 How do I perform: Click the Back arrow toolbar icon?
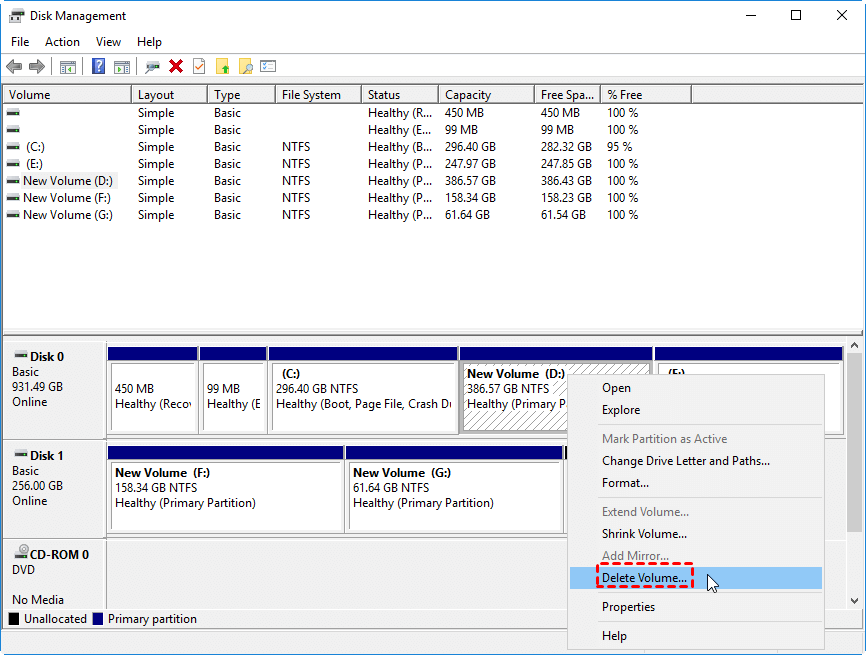[14, 67]
